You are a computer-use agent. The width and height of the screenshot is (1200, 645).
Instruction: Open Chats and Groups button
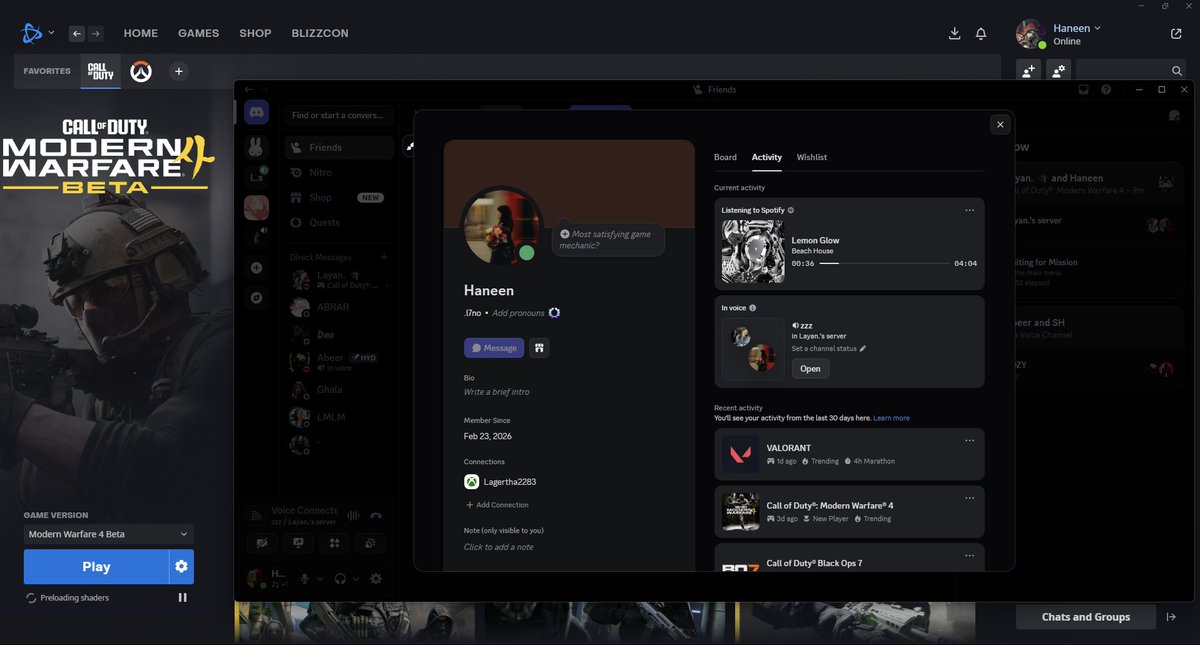point(1086,617)
